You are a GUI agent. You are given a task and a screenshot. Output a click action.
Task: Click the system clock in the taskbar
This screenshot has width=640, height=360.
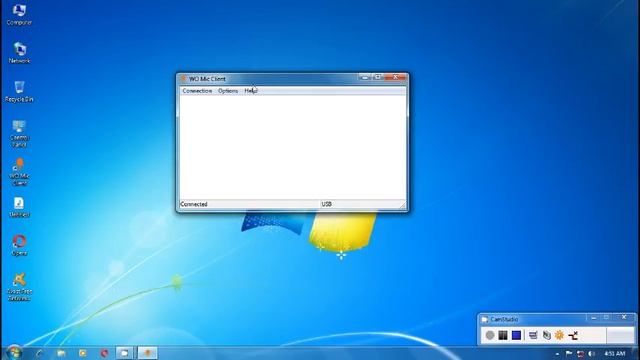[x=614, y=353]
